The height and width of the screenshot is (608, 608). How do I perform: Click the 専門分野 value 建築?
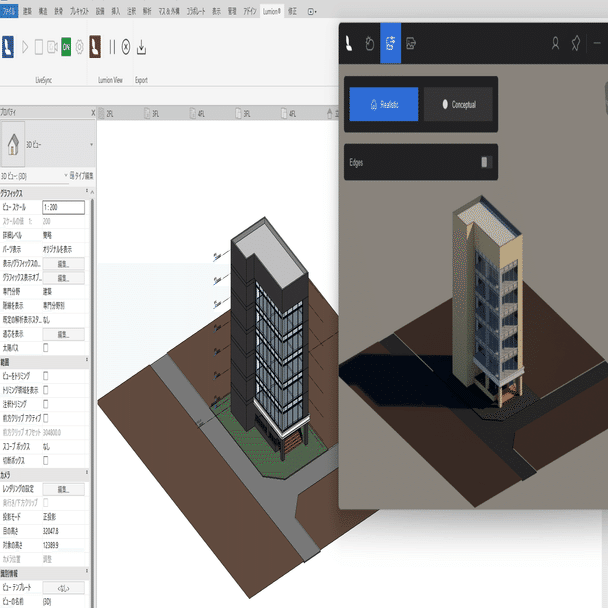47,292
